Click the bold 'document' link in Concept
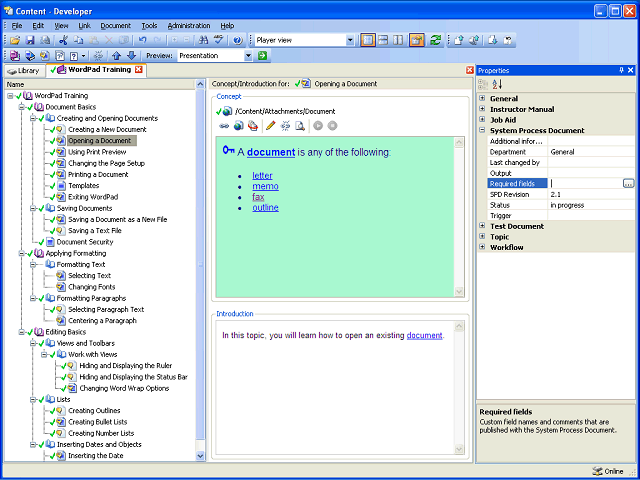 pyautogui.click(x=271, y=152)
